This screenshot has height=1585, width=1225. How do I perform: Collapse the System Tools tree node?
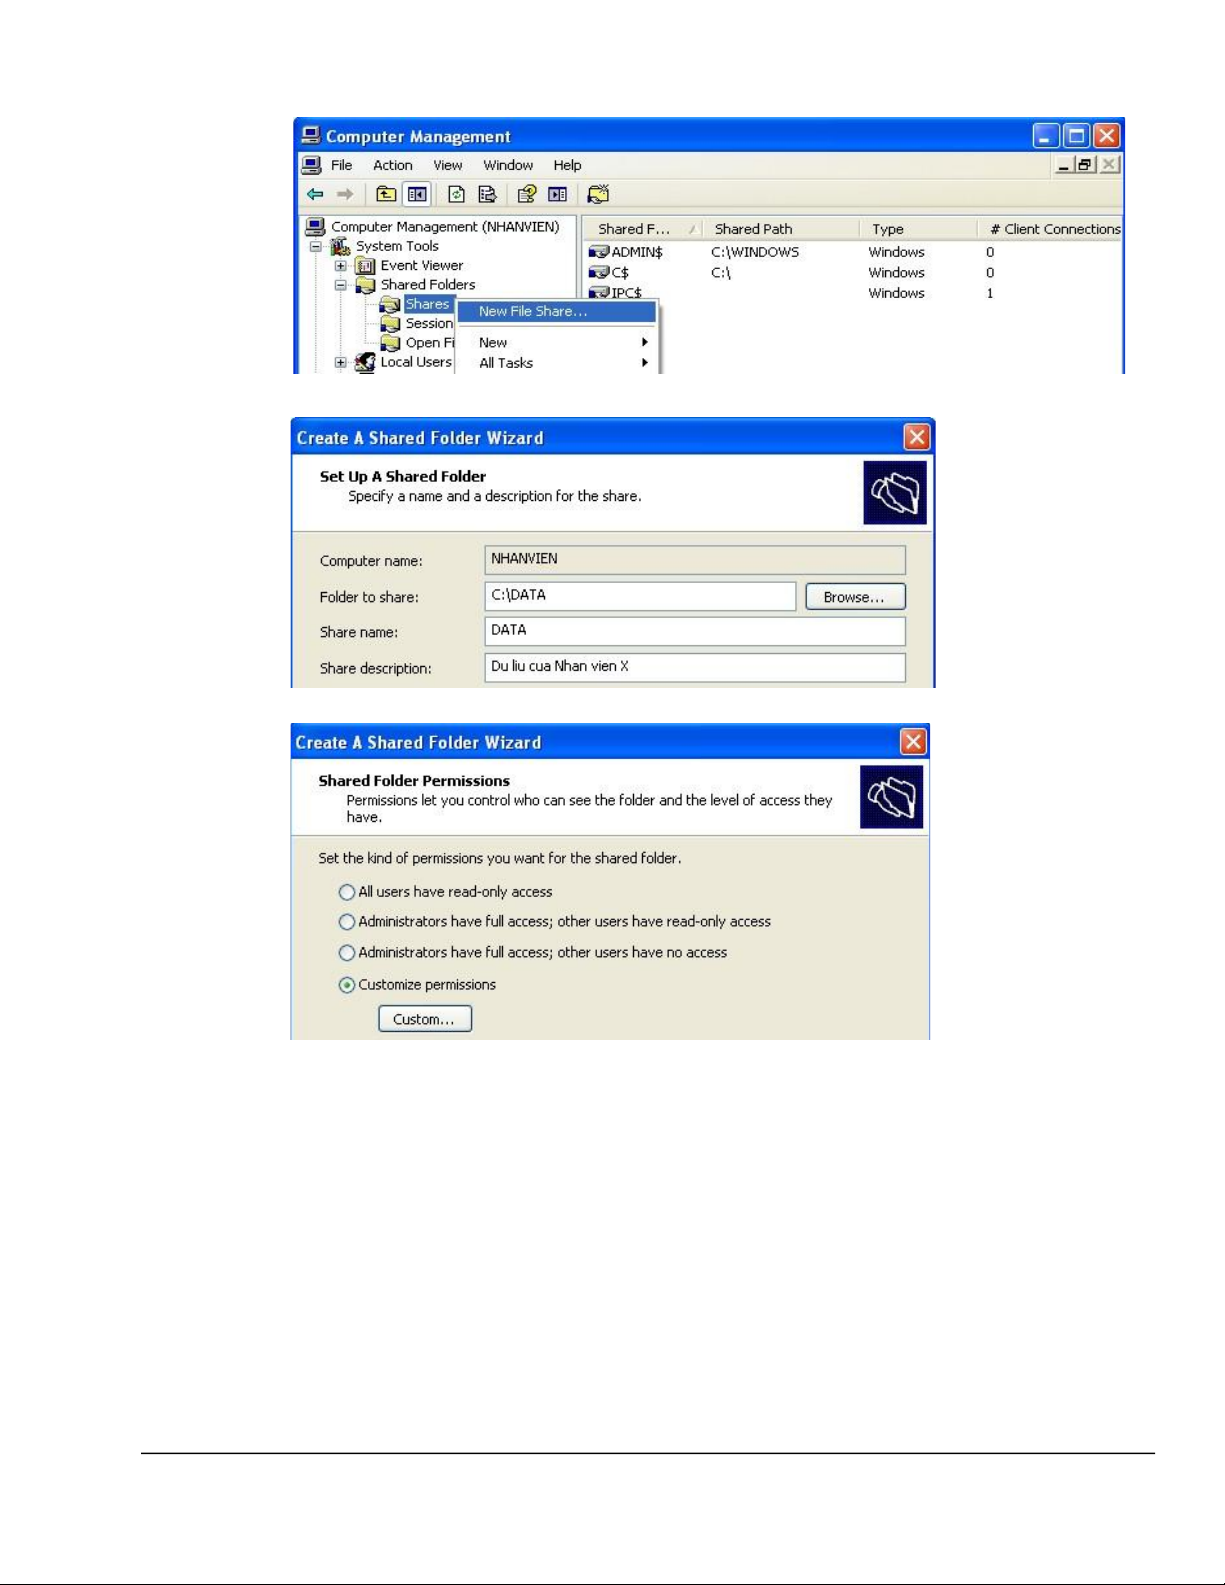316,246
